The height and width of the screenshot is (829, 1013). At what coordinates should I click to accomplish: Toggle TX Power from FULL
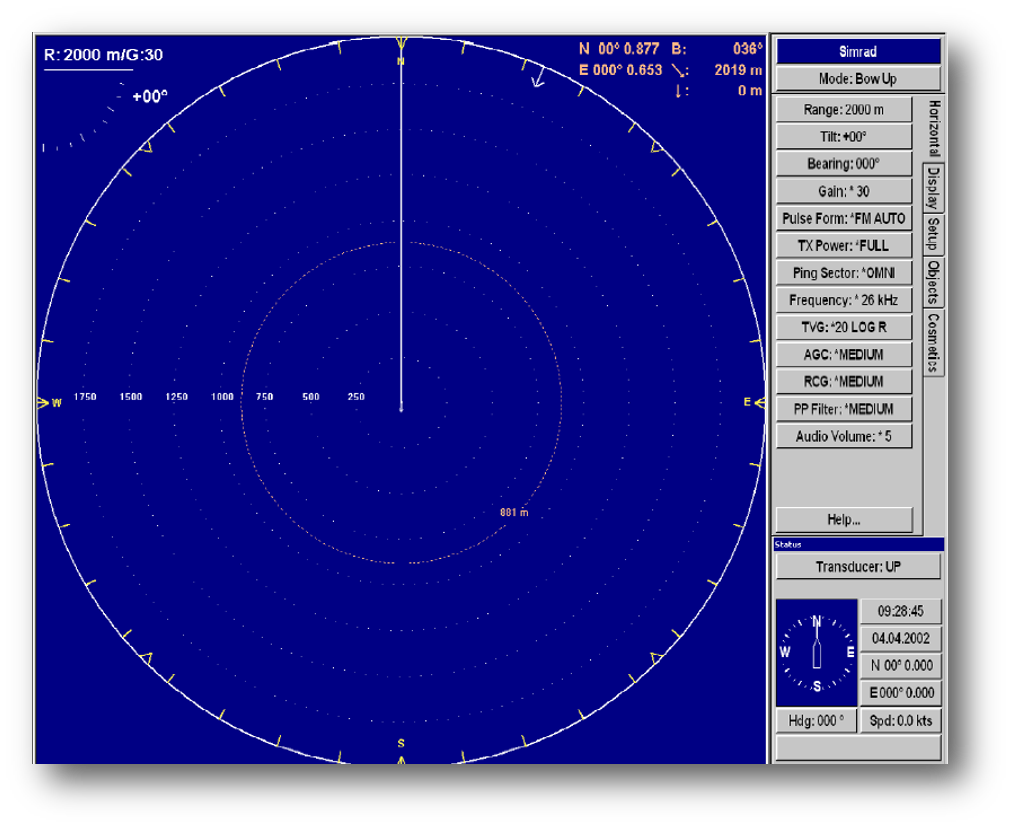843,245
